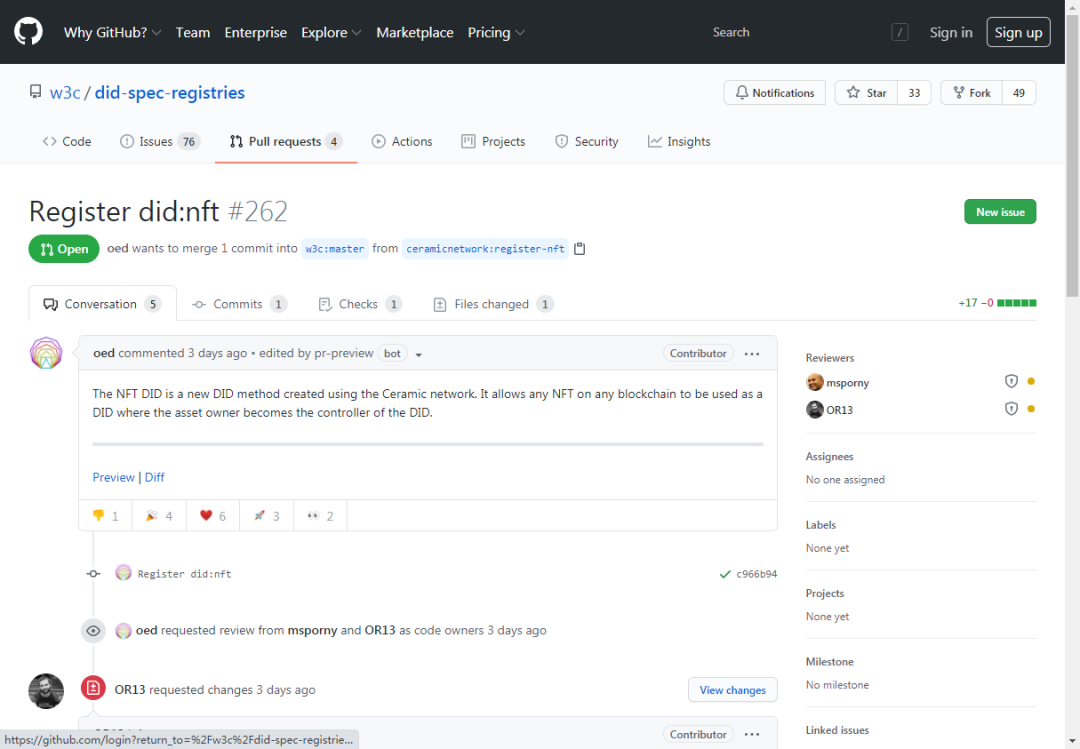Viewport: 1080px width, 749px height.
Task: Click the Notifications button
Action: pos(774,92)
